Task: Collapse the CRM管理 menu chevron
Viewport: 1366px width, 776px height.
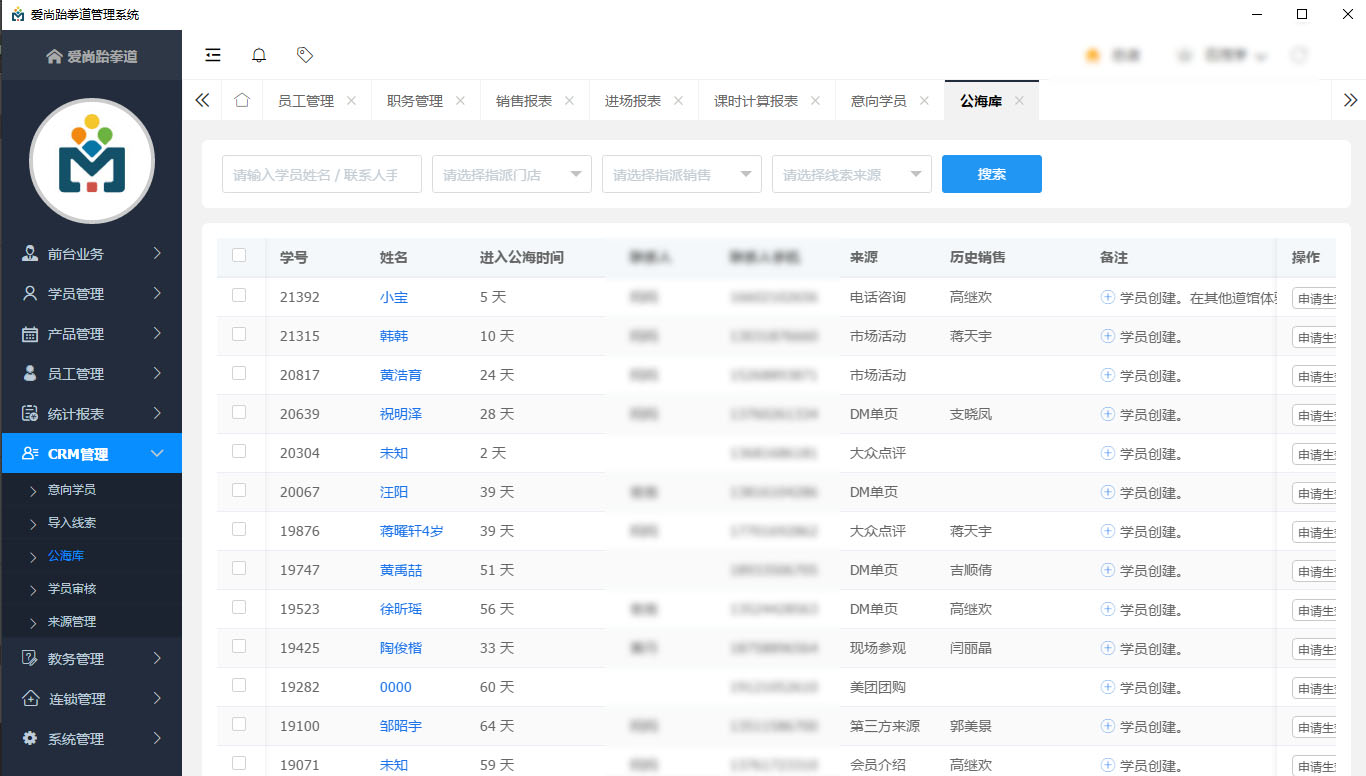Action: [x=157, y=454]
